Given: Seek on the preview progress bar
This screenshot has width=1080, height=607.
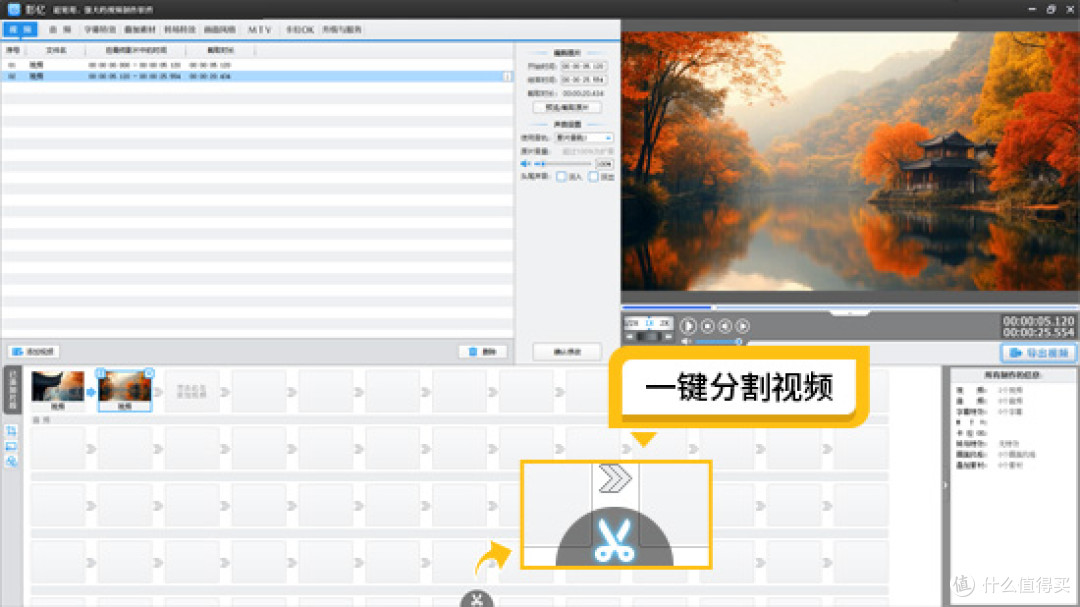Looking at the screenshot, I should pyautogui.click(x=850, y=307).
